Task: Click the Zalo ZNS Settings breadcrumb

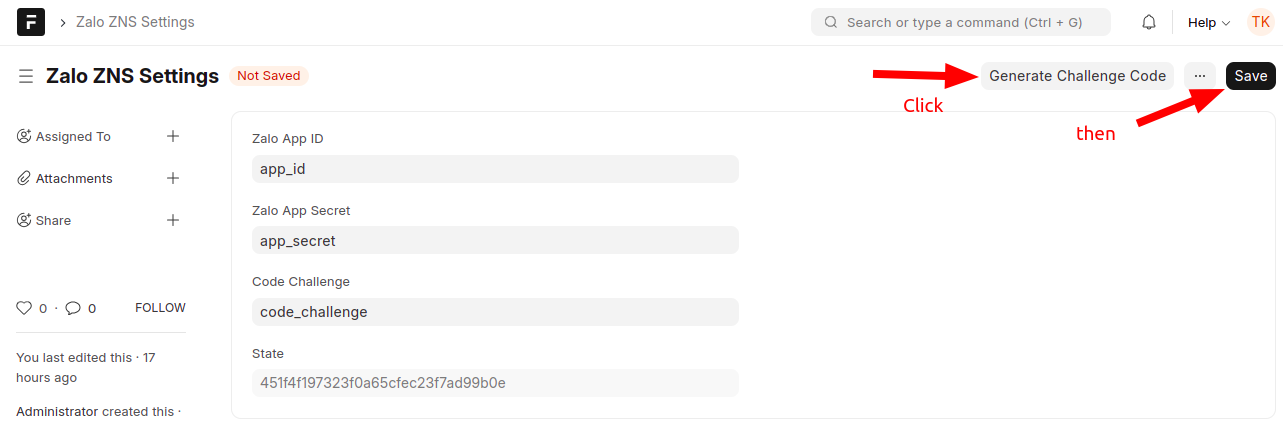Action: tap(135, 22)
